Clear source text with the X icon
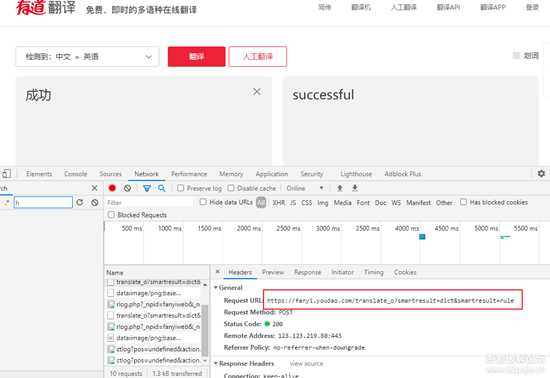This screenshot has height=378, width=550. point(257,92)
